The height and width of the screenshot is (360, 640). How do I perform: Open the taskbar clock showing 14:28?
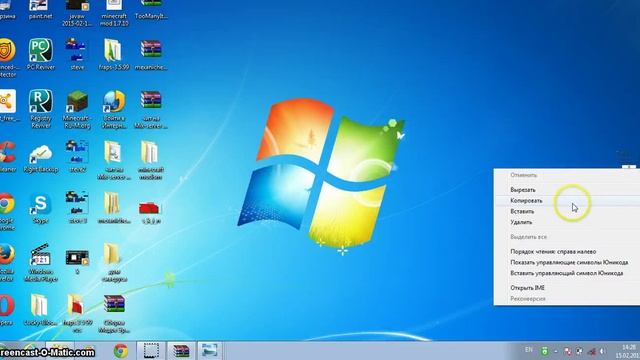click(x=629, y=351)
